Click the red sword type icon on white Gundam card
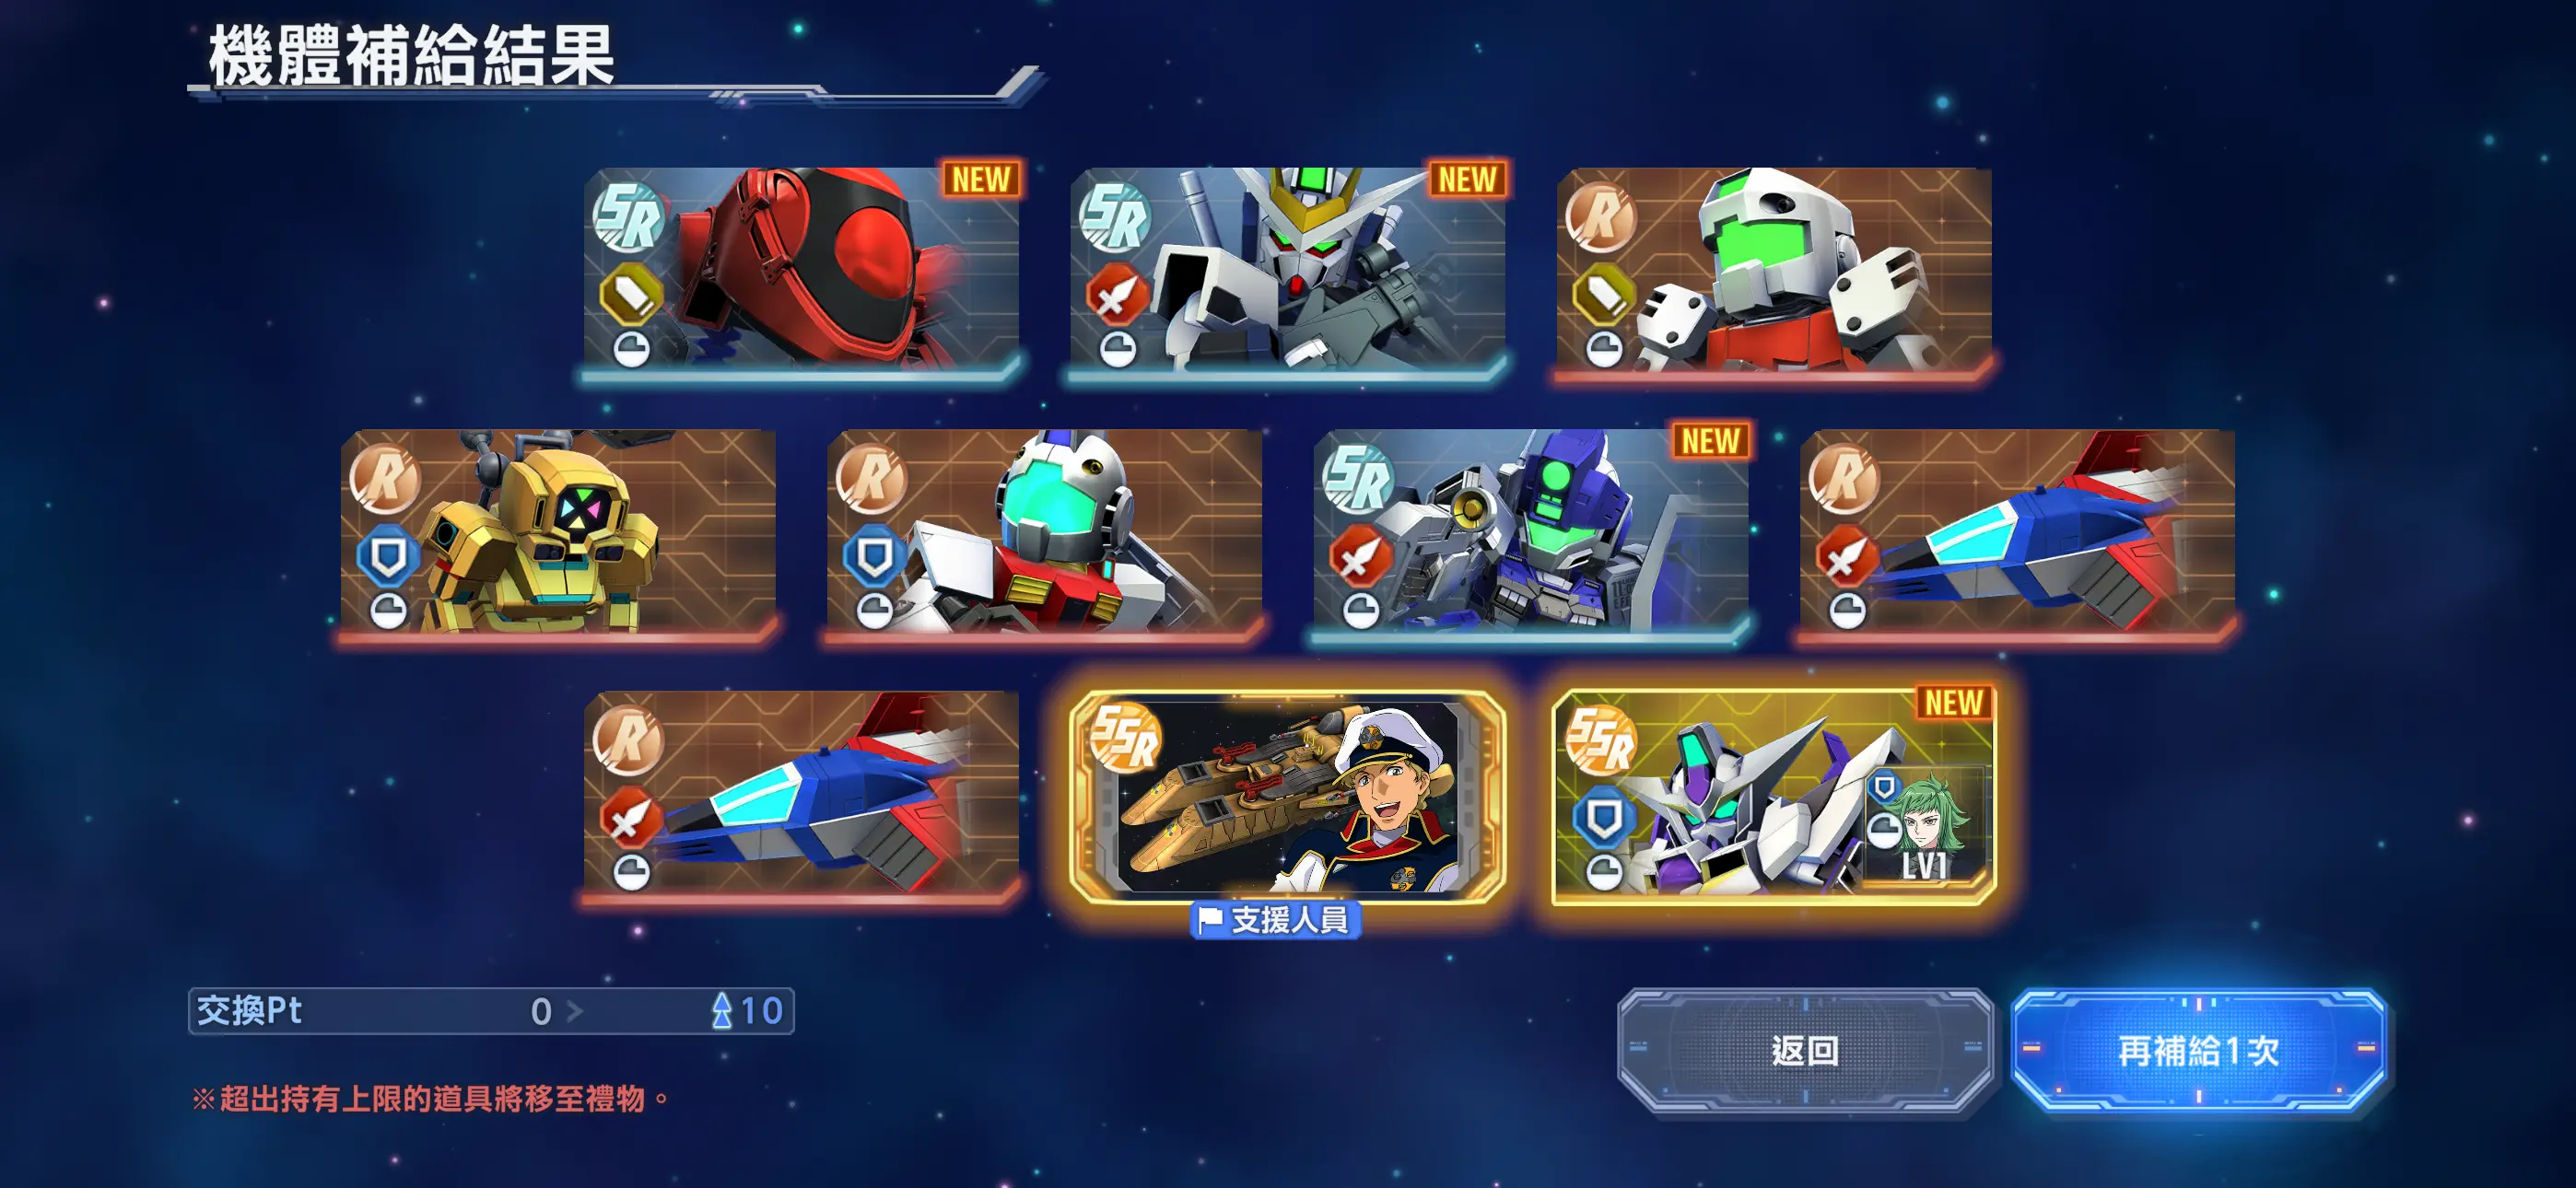The height and width of the screenshot is (1188, 2576). point(1116,294)
